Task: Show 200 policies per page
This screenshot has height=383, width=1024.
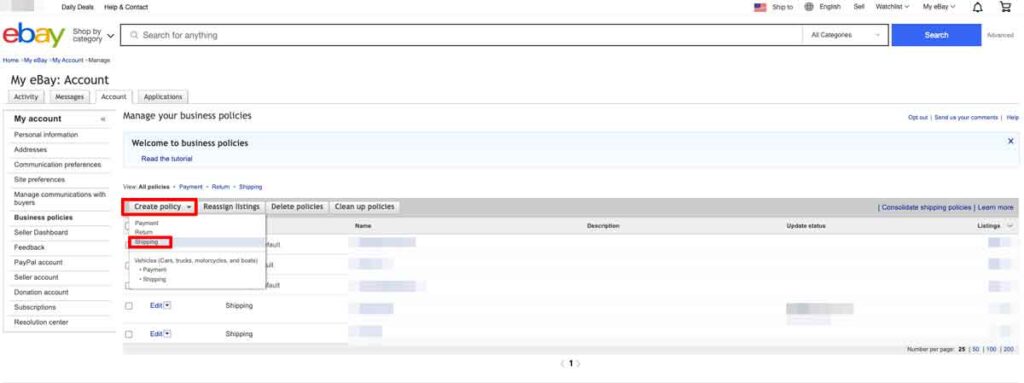Action: click(1008, 350)
